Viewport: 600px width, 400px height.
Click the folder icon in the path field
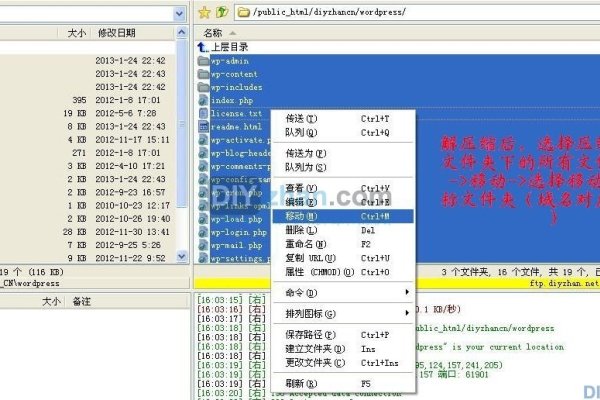pyautogui.click(x=243, y=13)
